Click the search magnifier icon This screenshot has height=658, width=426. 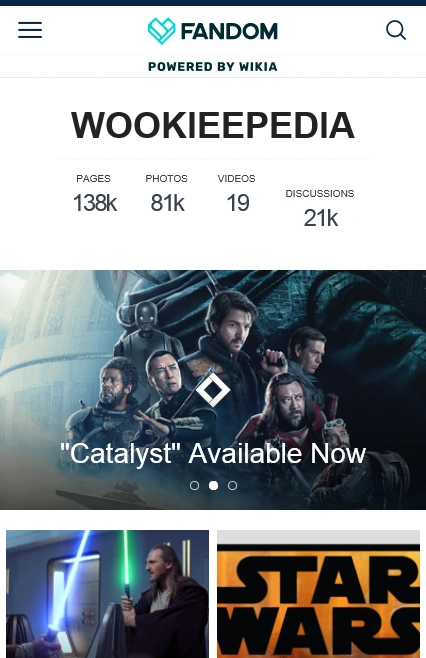(396, 30)
